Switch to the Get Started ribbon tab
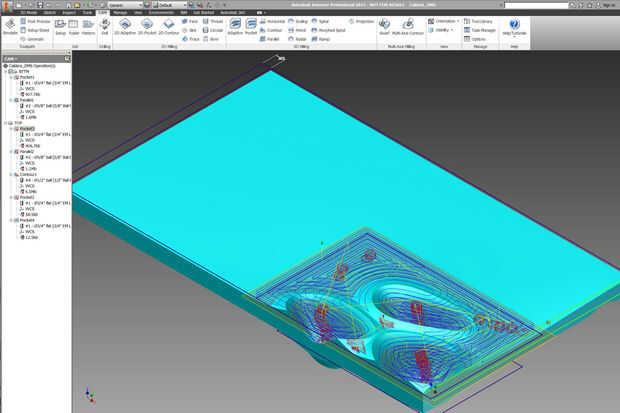 (204, 13)
